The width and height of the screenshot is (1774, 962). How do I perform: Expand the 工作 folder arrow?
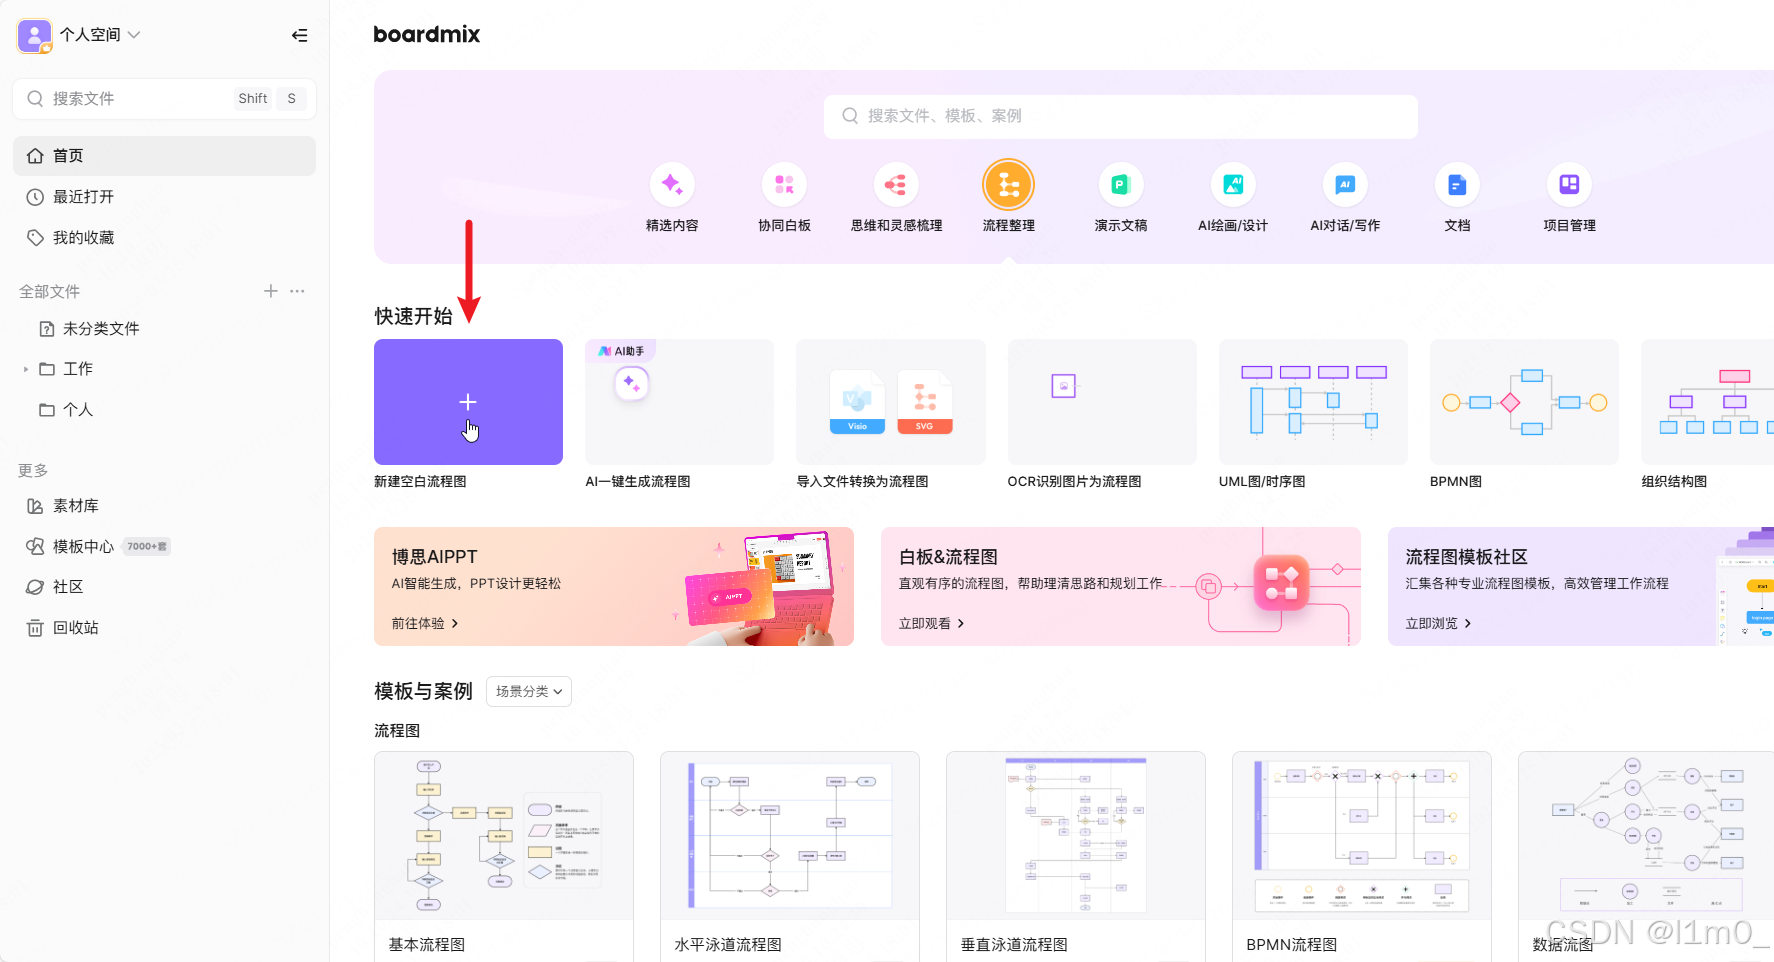(x=26, y=369)
